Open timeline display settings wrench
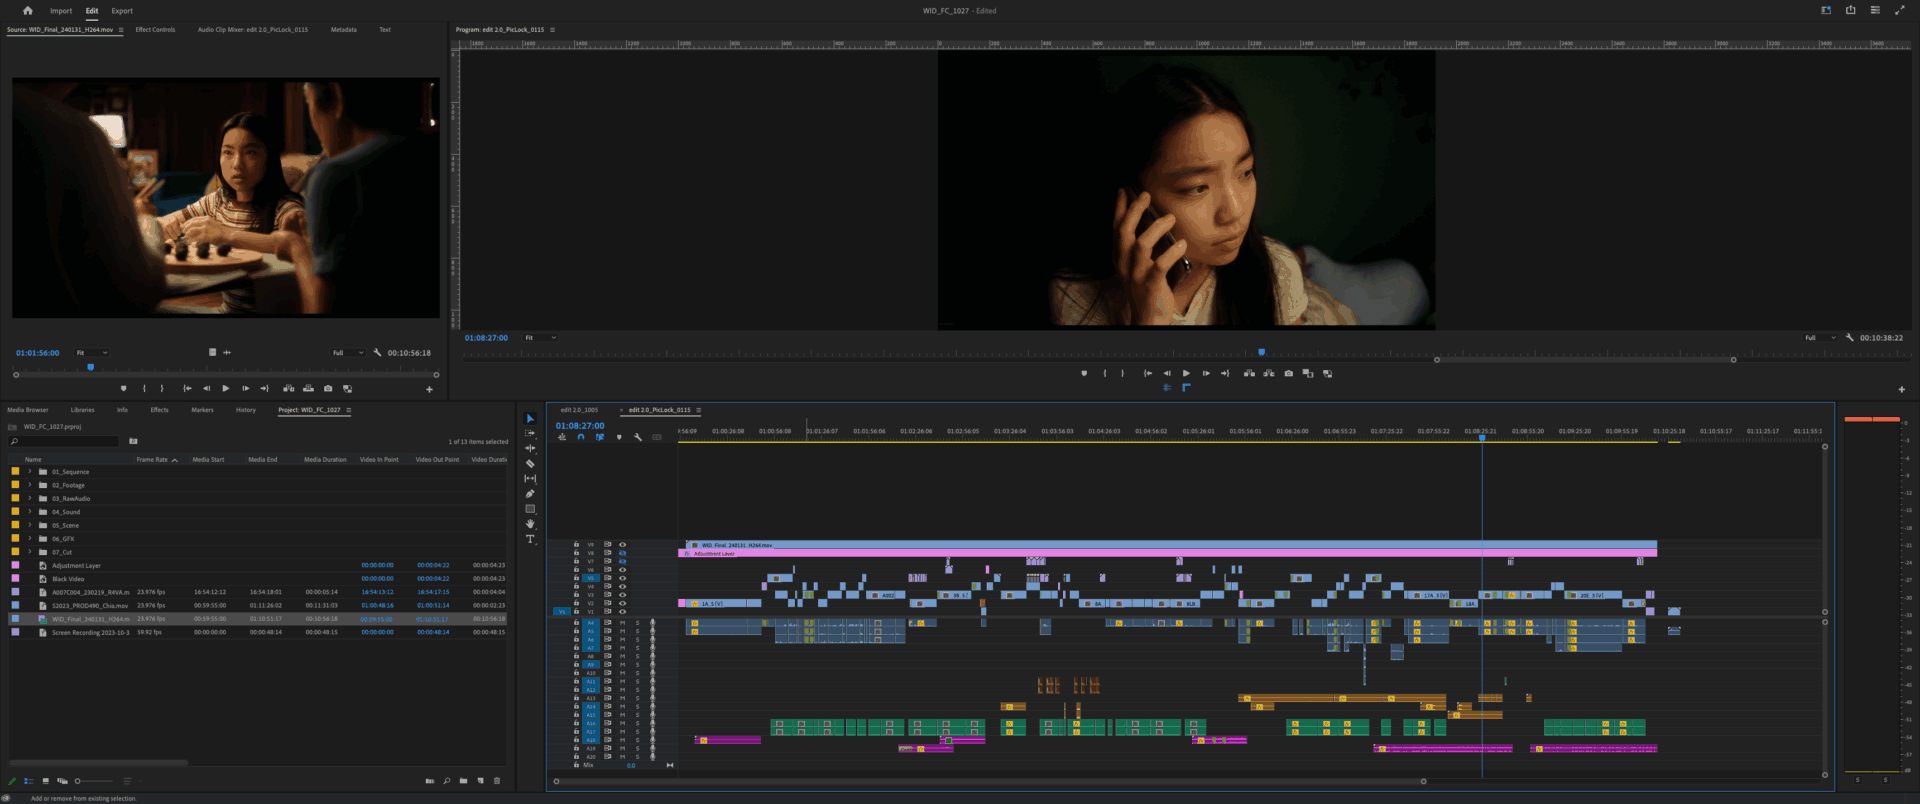The width and height of the screenshot is (1920, 804). pyautogui.click(x=638, y=437)
